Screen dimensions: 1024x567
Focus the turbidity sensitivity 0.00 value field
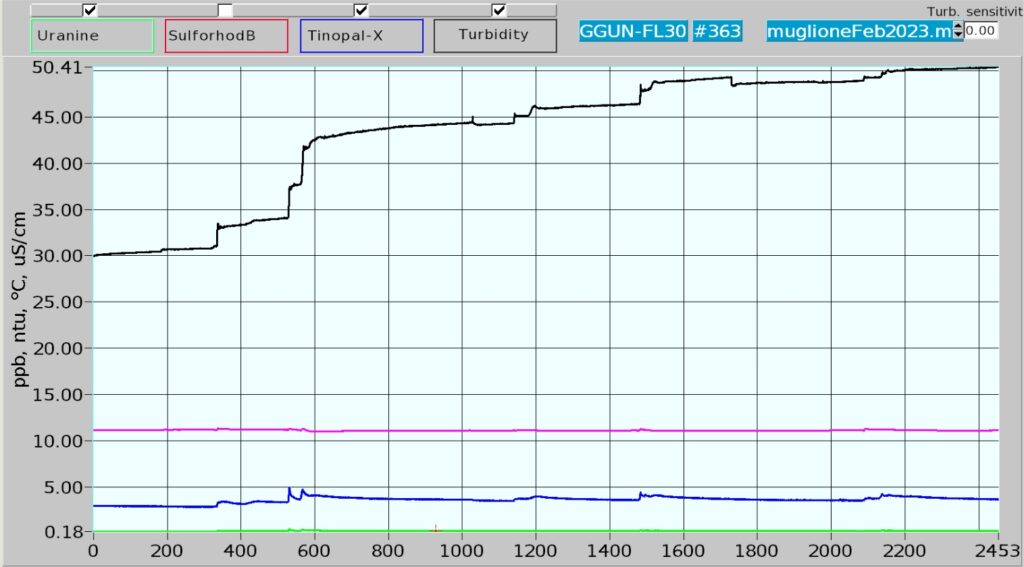(x=981, y=31)
